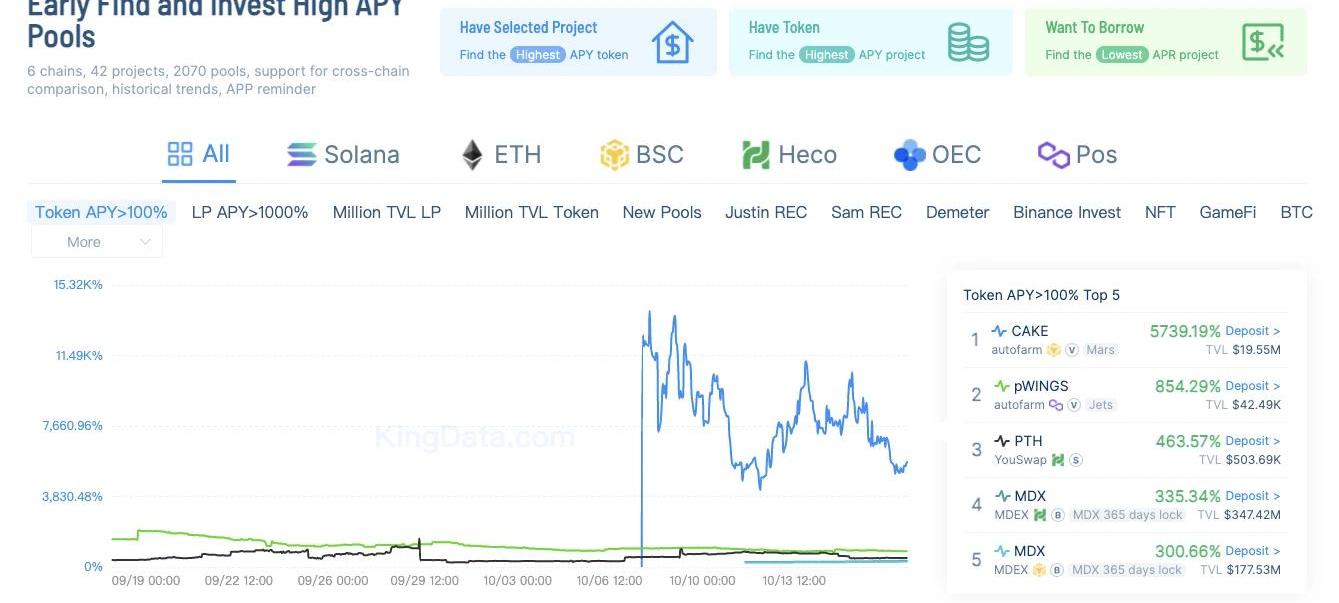Click the borrow dollar icon in Want To Borrow
The image size is (1339, 603).
click(x=1263, y=43)
